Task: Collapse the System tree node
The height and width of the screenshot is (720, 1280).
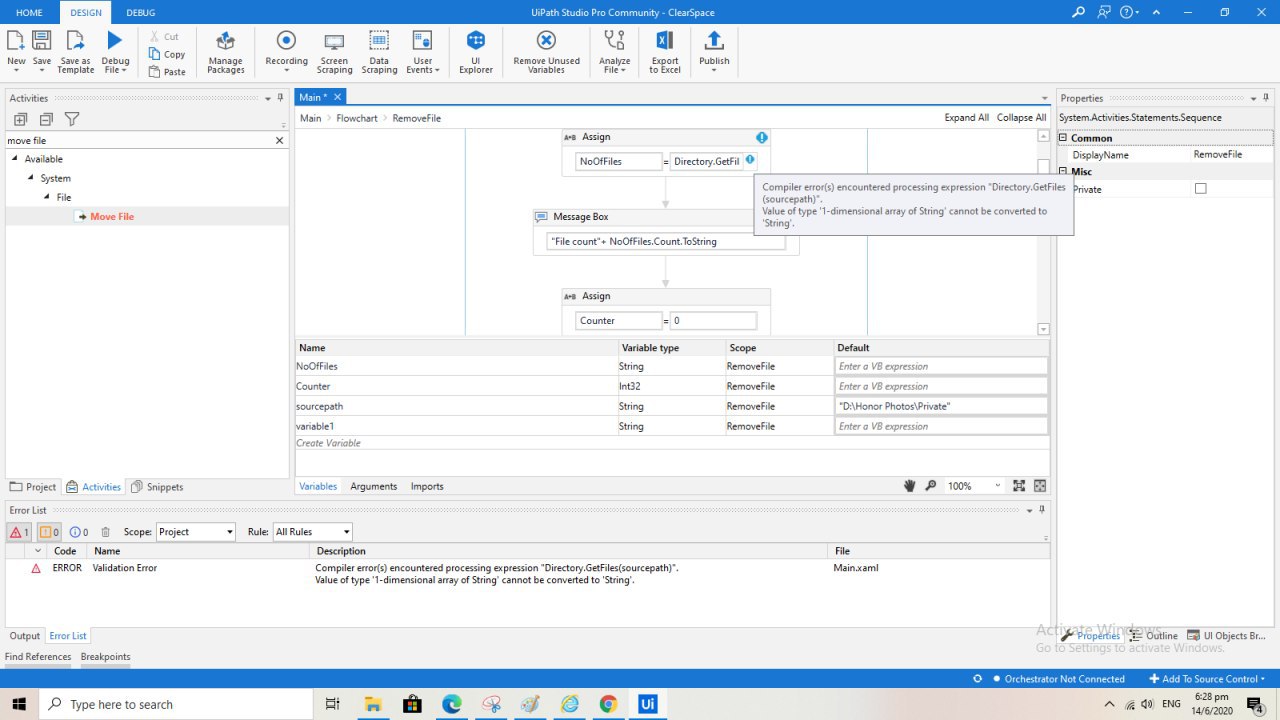Action: [31, 178]
